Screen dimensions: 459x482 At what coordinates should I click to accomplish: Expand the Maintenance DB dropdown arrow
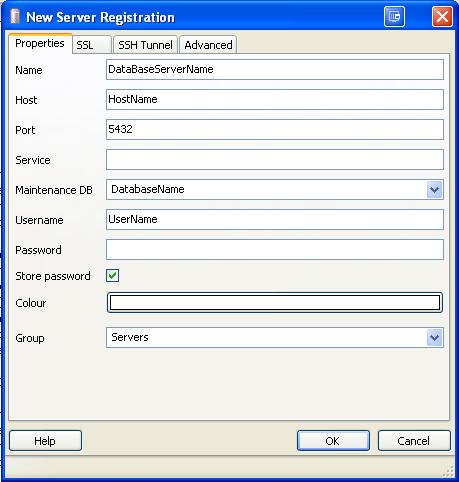pyautogui.click(x=434, y=189)
